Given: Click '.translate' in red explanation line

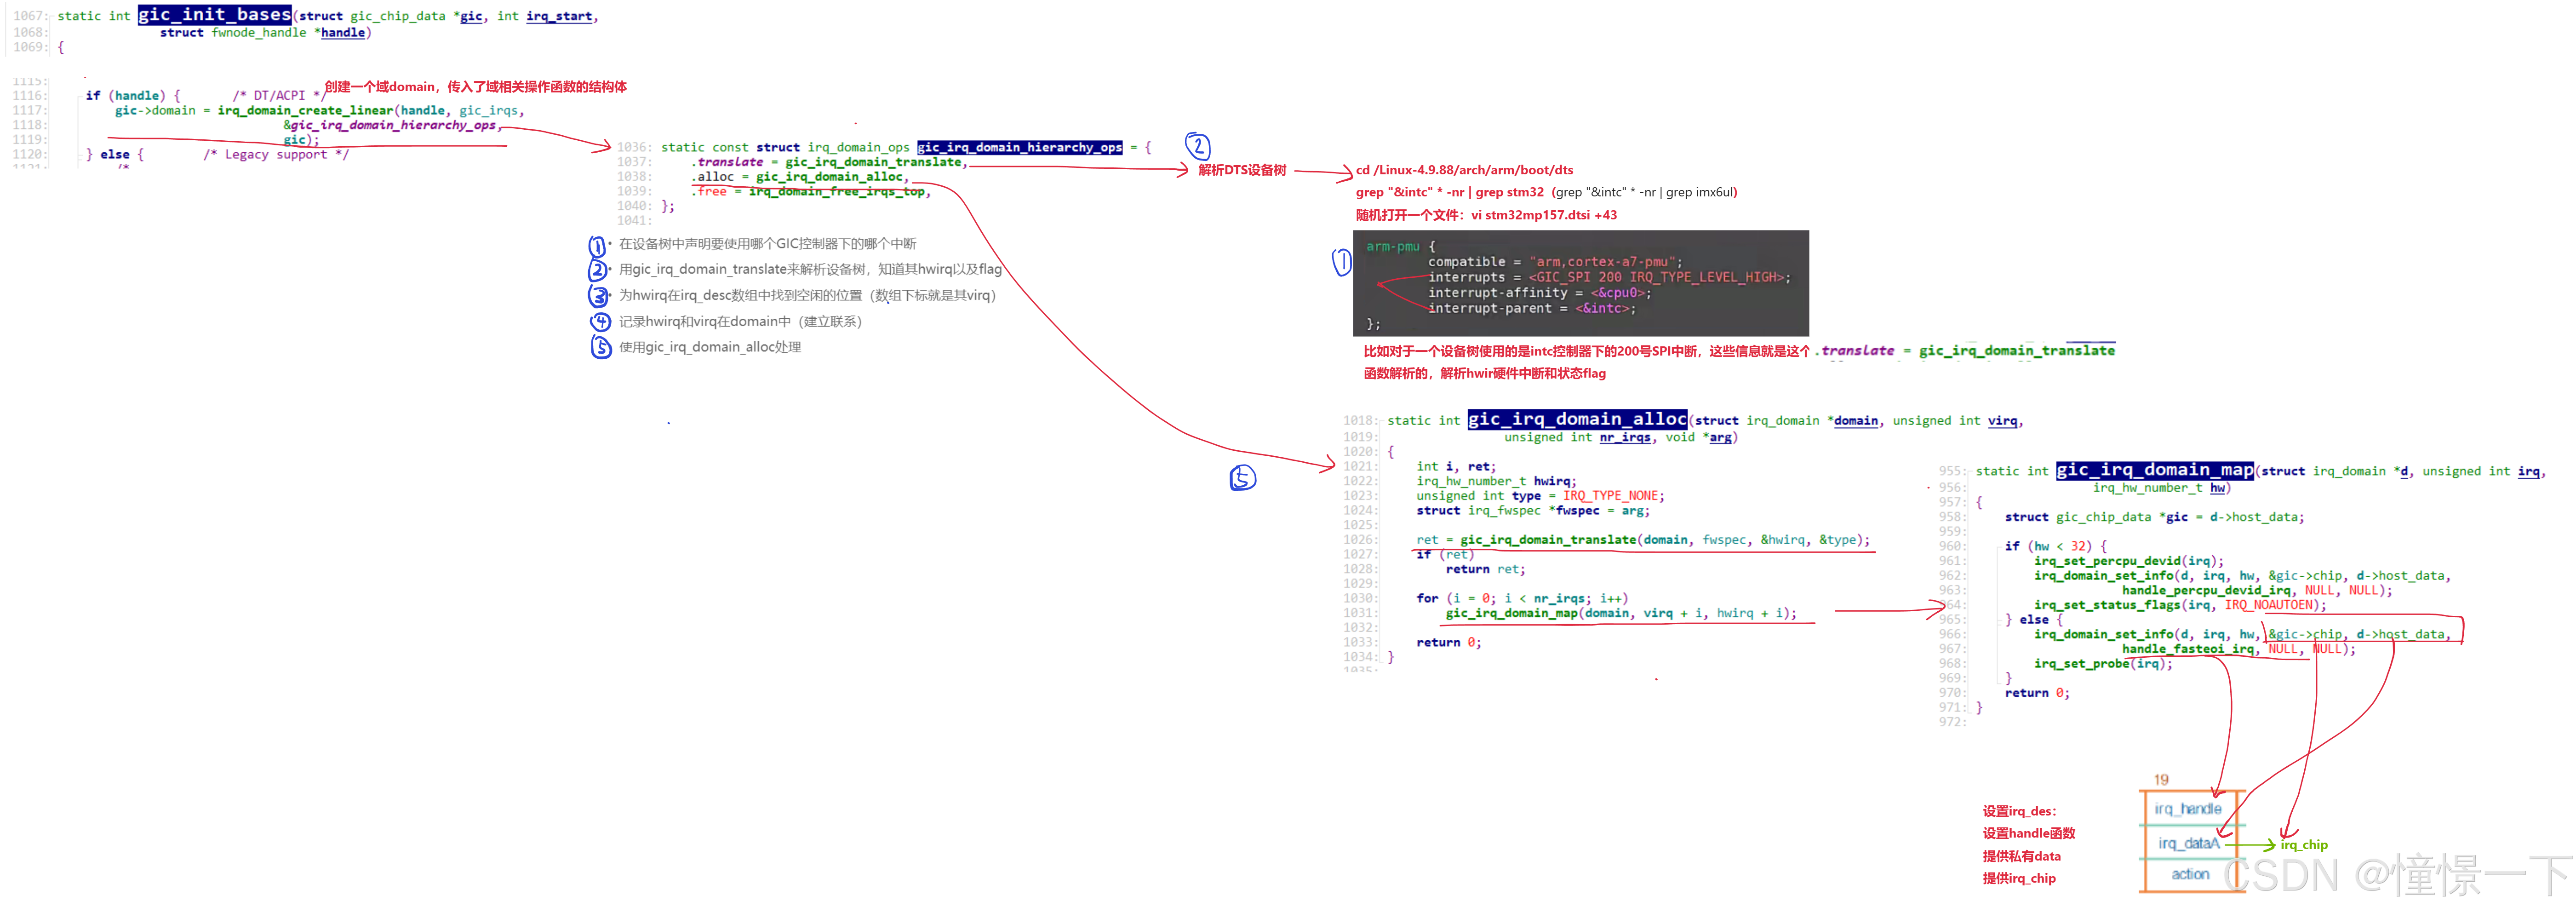Looking at the screenshot, I should 1855,351.
